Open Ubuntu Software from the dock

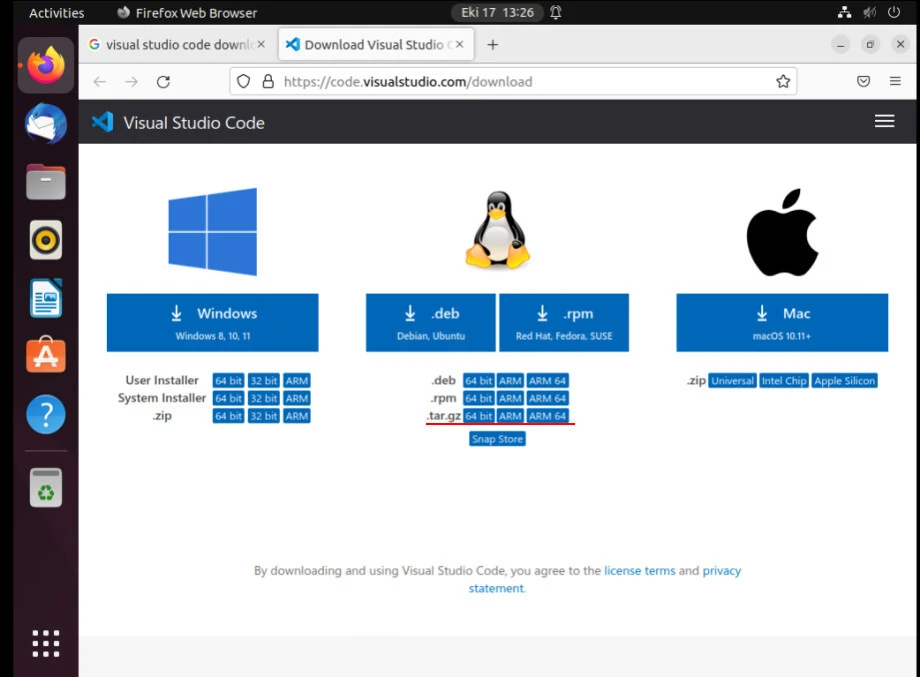[x=46, y=356]
